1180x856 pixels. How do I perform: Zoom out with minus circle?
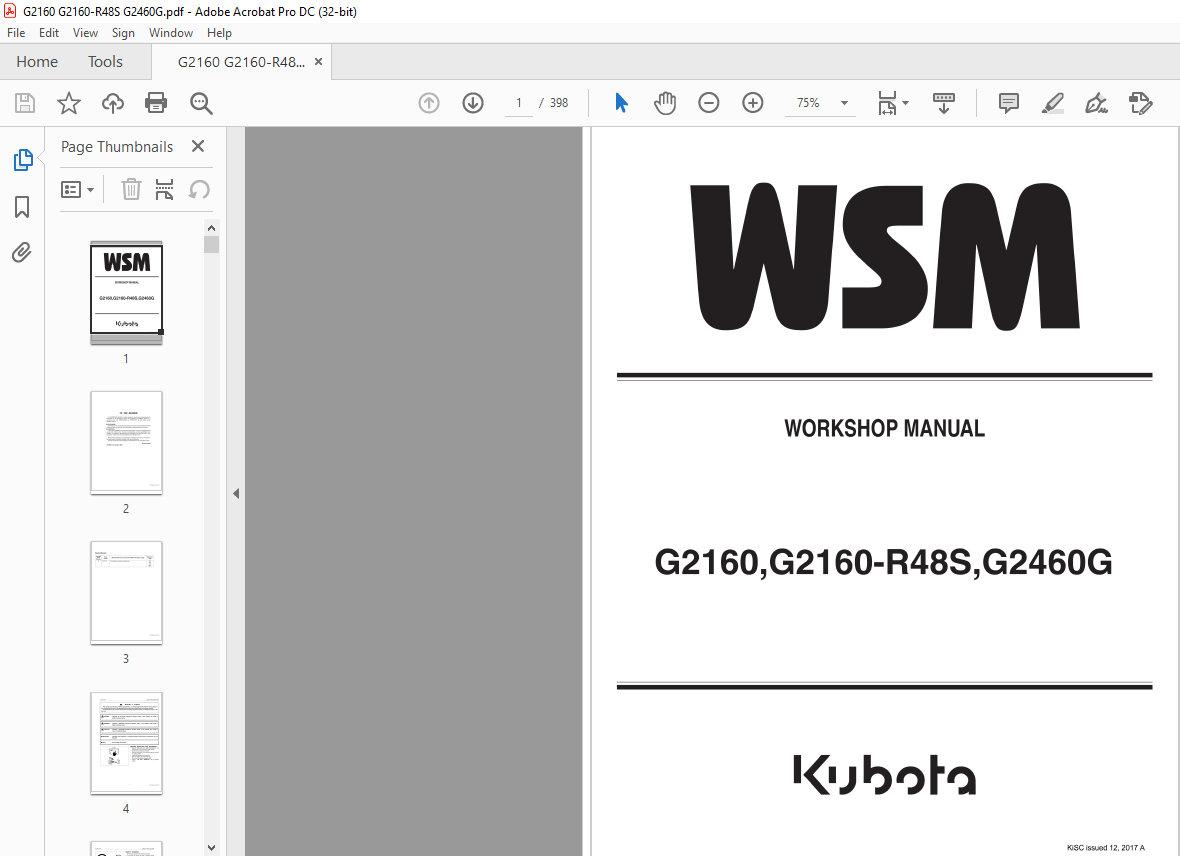pyautogui.click(x=708, y=103)
